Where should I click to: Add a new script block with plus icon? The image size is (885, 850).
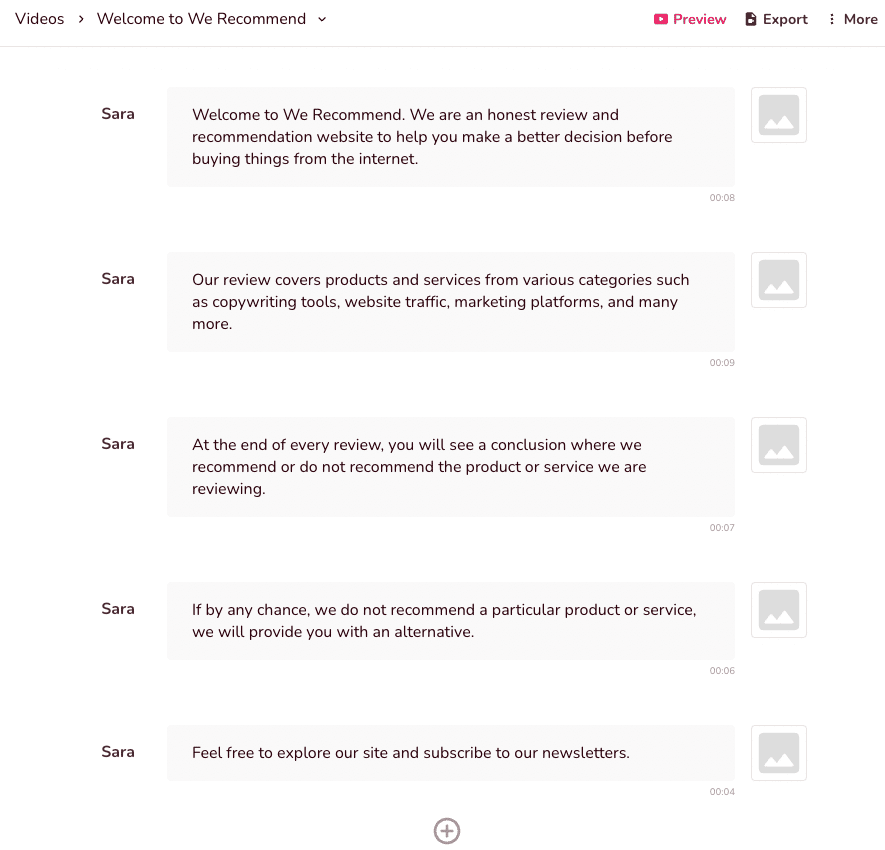[x=447, y=831]
